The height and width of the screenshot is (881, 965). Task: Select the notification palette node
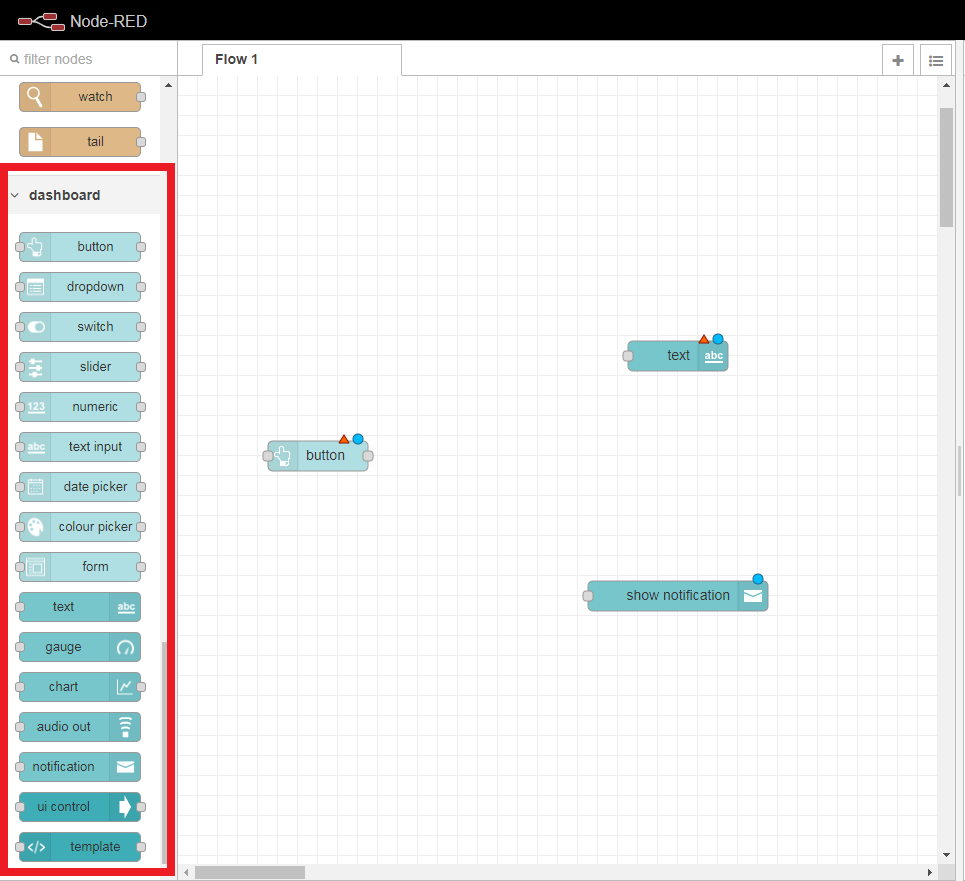pos(80,767)
